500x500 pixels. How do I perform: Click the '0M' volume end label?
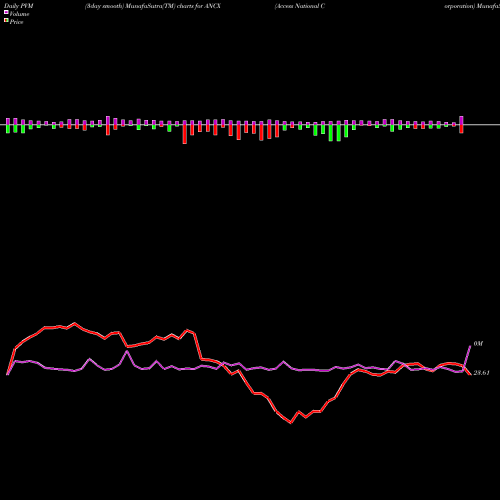(478, 344)
